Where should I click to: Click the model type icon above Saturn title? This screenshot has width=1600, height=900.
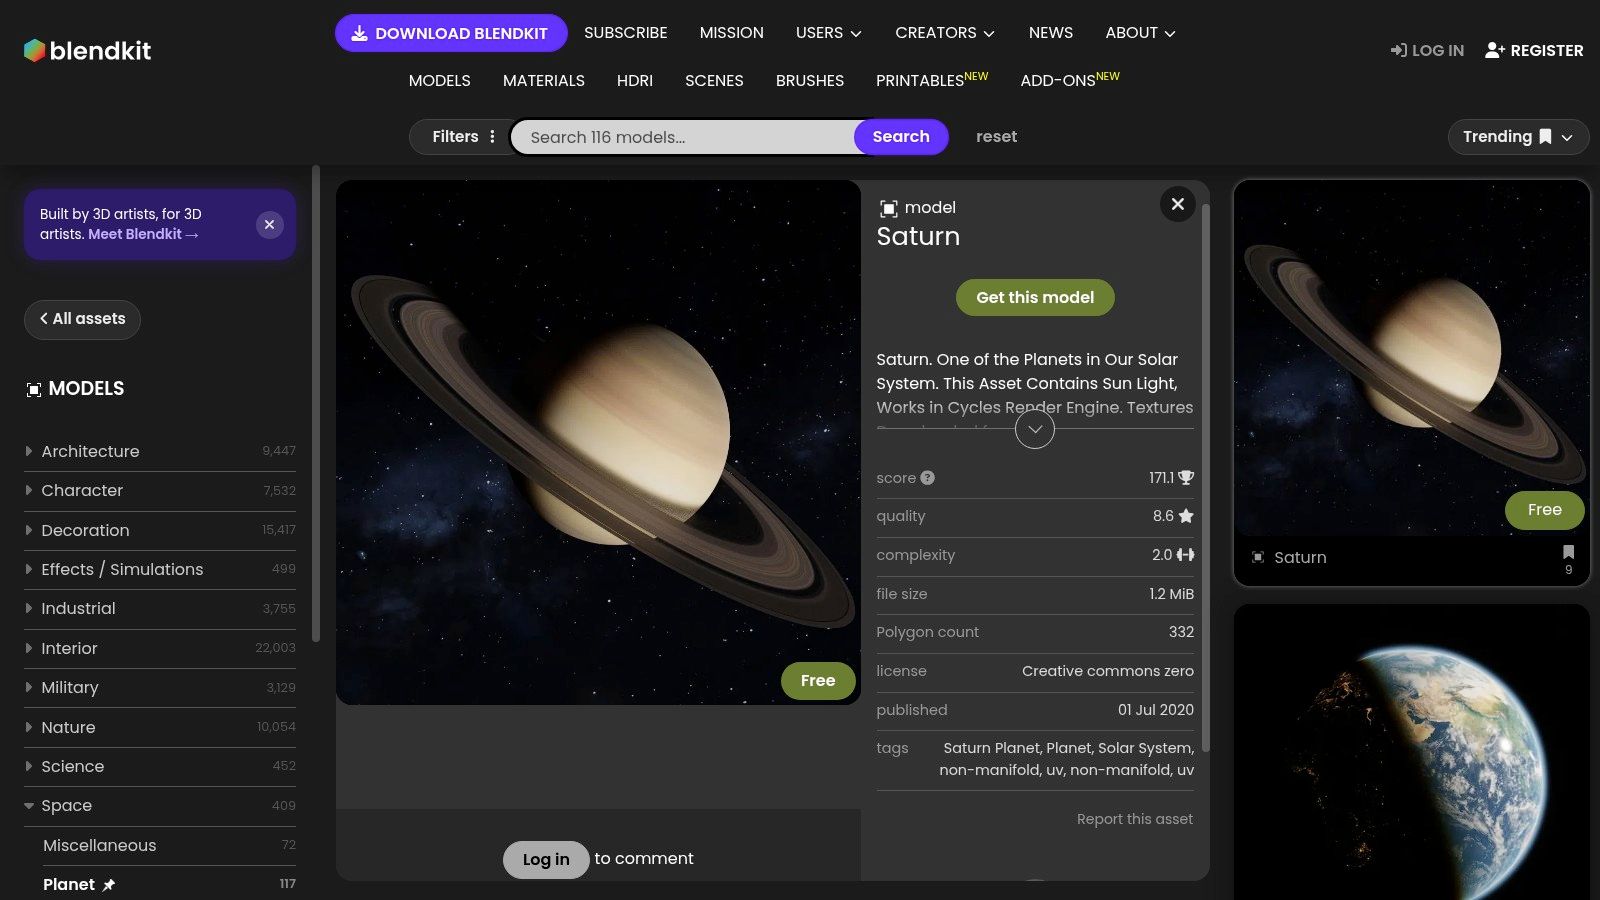coord(888,208)
